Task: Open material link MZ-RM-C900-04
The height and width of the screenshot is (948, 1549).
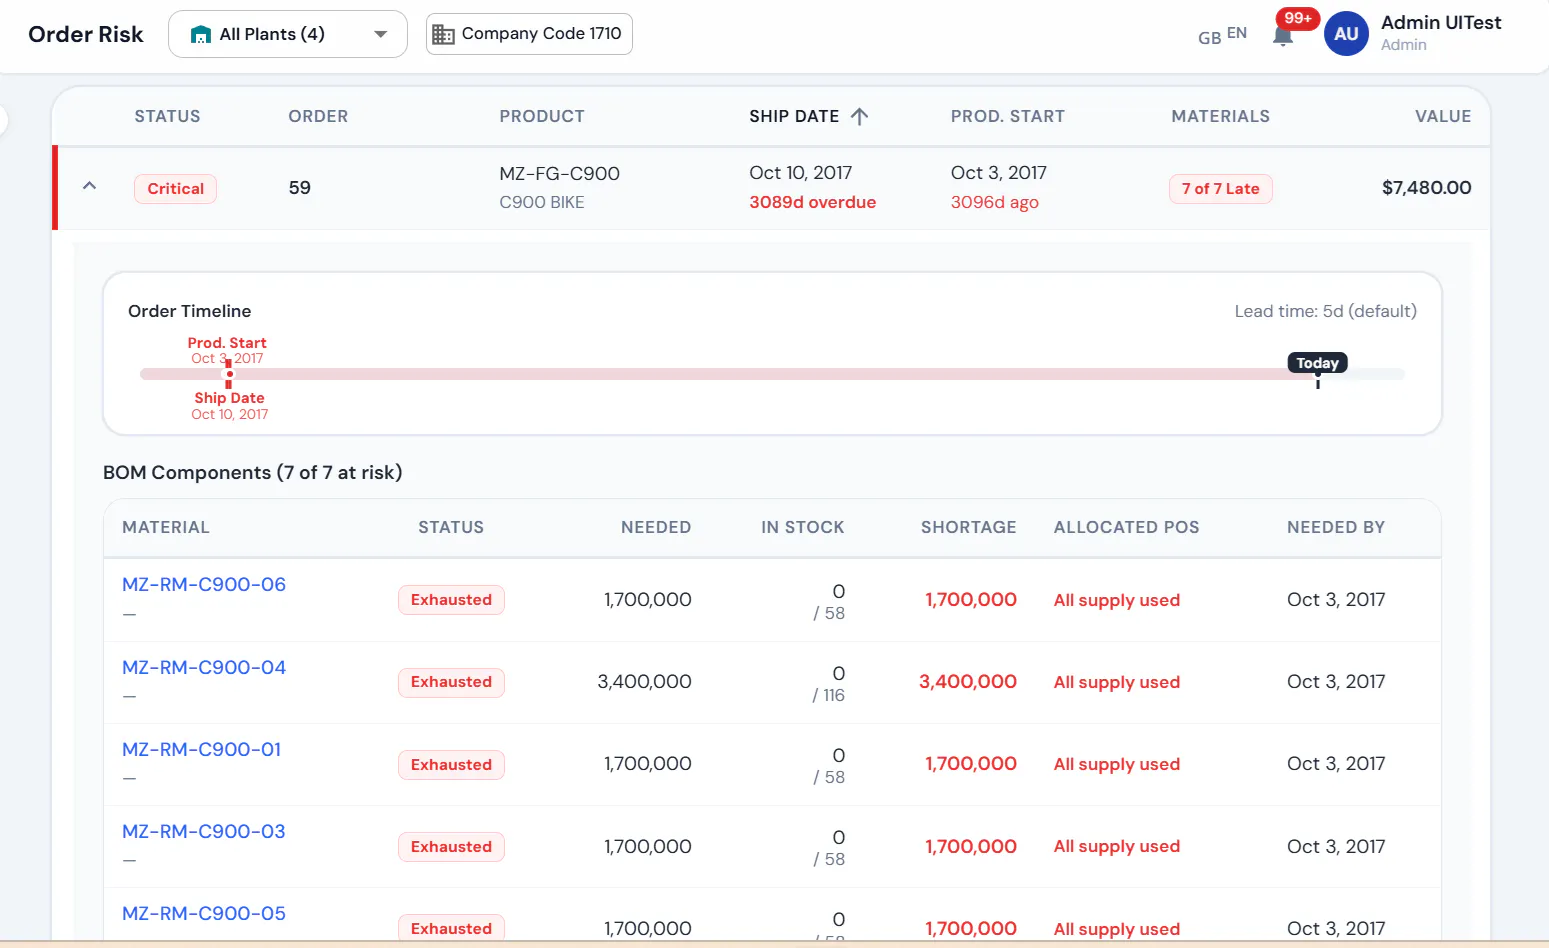Action: tap(204, 667)
